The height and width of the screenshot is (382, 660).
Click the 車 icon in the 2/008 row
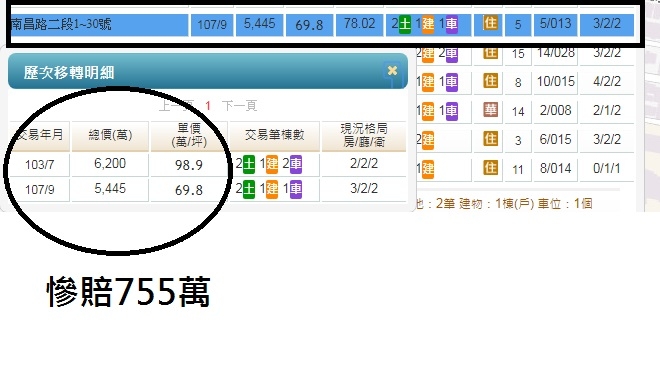(x=452, y=112)
